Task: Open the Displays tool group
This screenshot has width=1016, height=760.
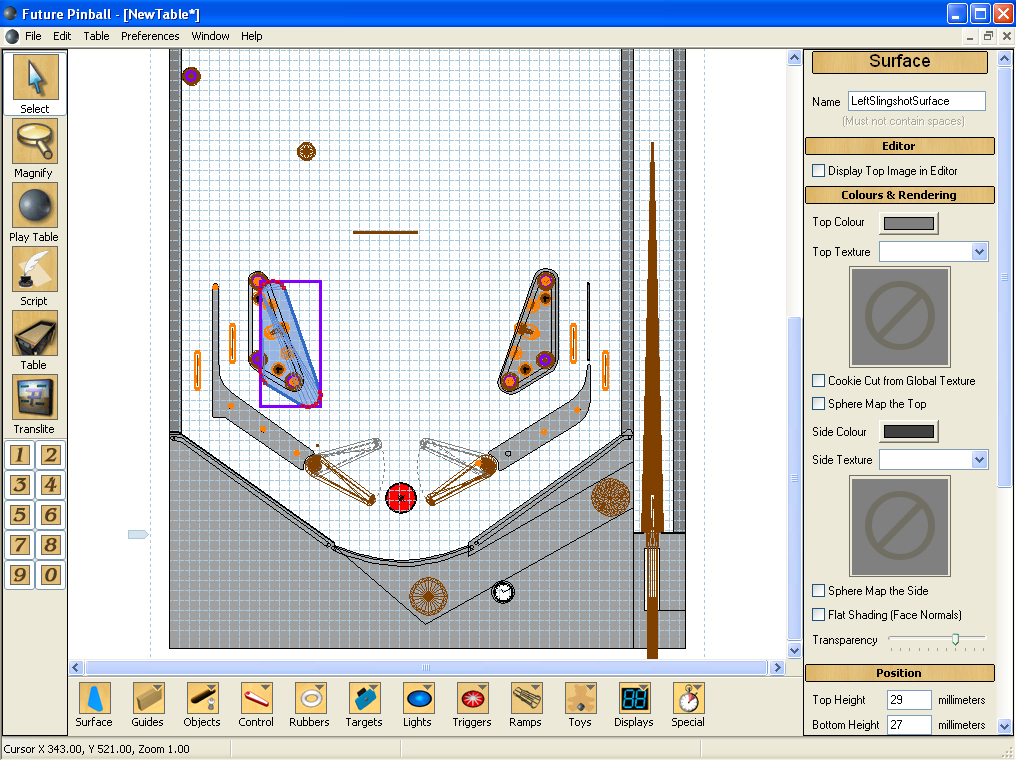Action: tap(634, 705)
